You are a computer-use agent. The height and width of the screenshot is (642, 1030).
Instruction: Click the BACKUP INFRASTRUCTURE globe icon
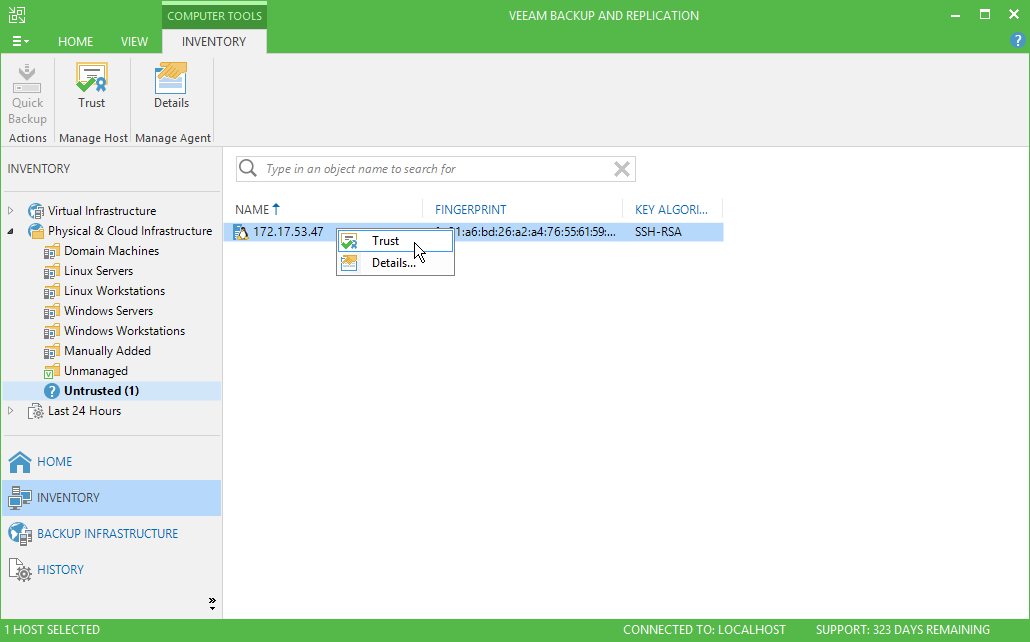(20, 534)
